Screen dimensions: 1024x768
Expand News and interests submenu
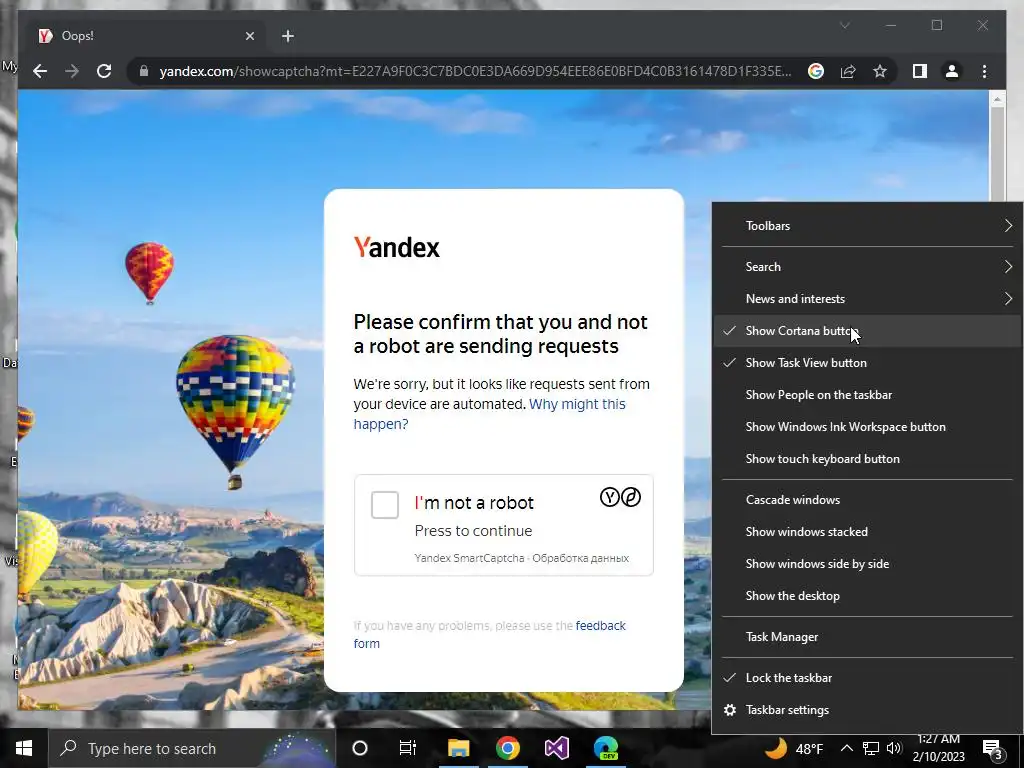tap(867, 298)
